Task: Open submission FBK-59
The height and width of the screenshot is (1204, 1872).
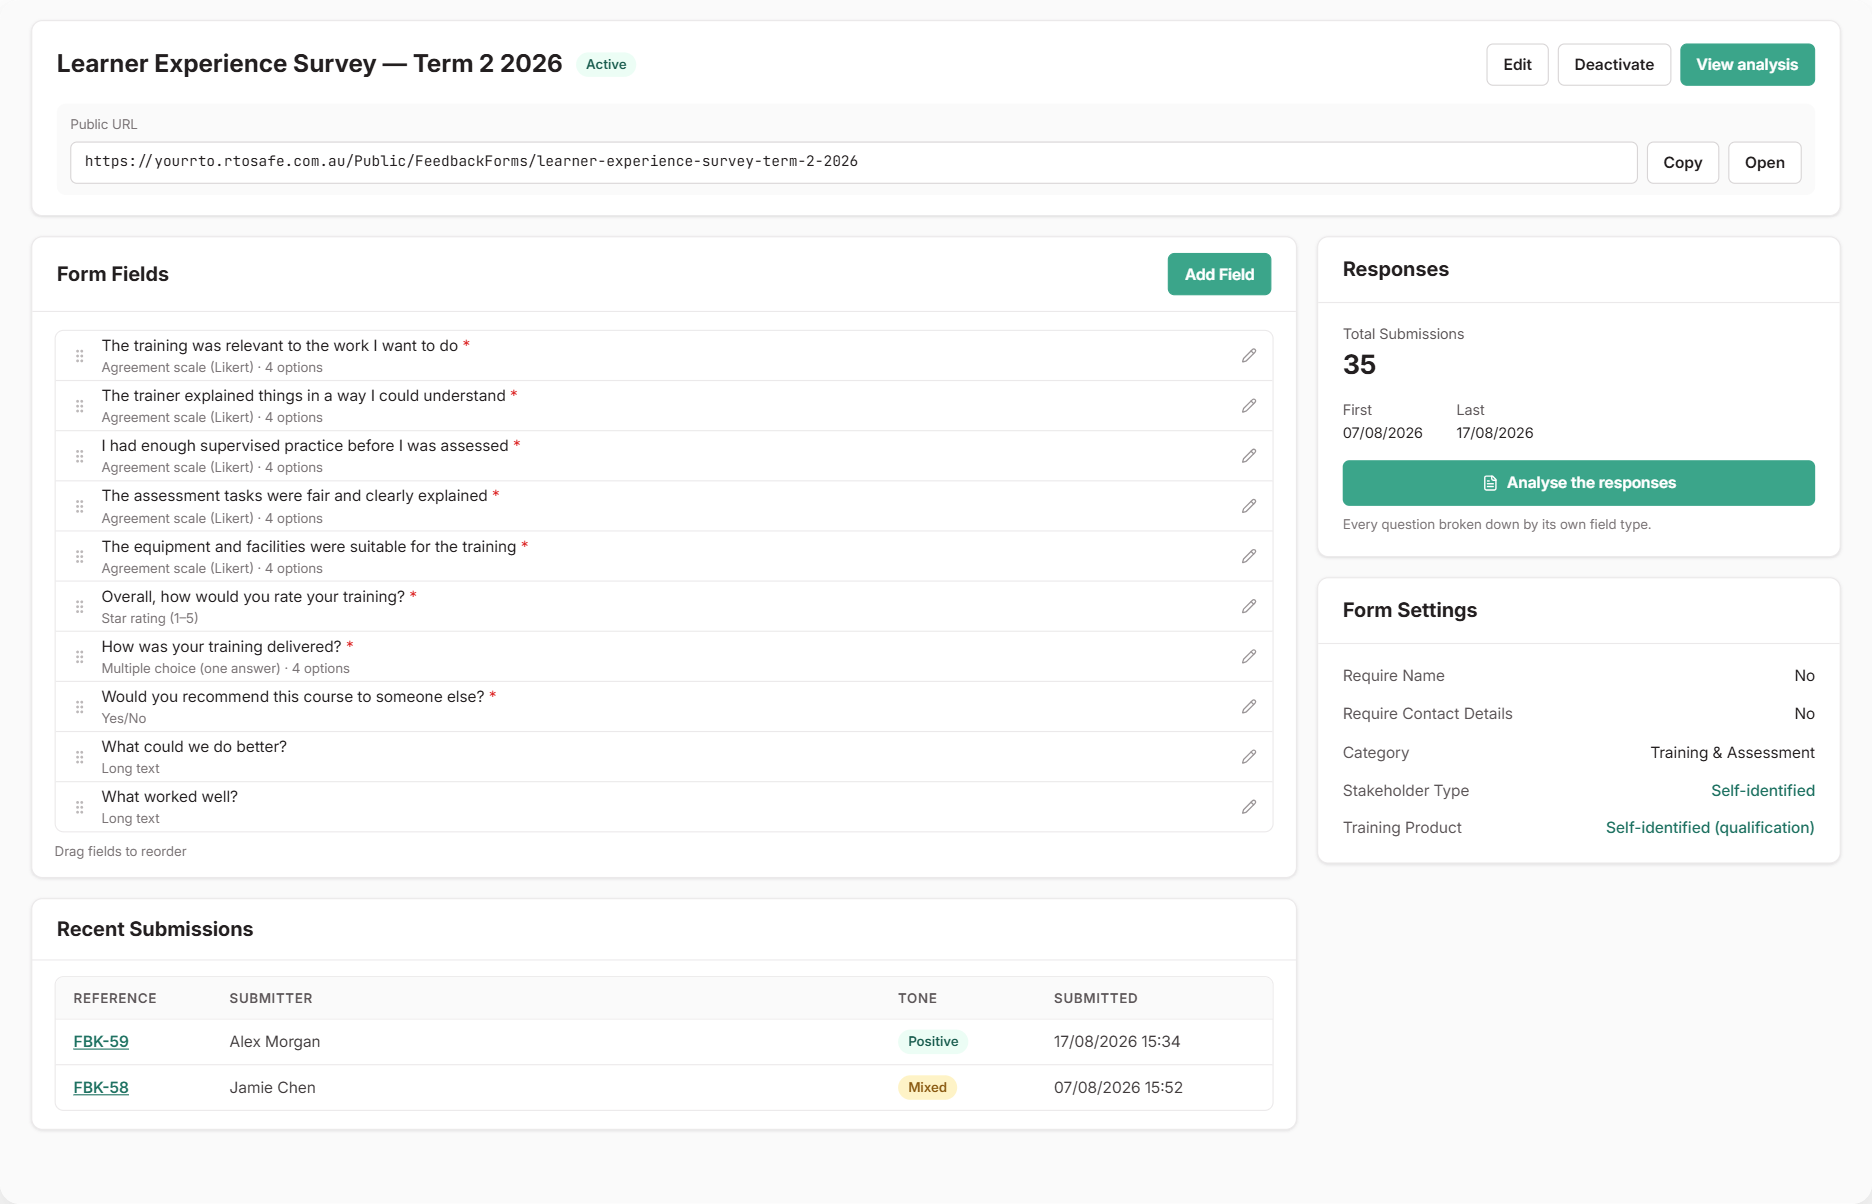Action: tap(101, 1042)
